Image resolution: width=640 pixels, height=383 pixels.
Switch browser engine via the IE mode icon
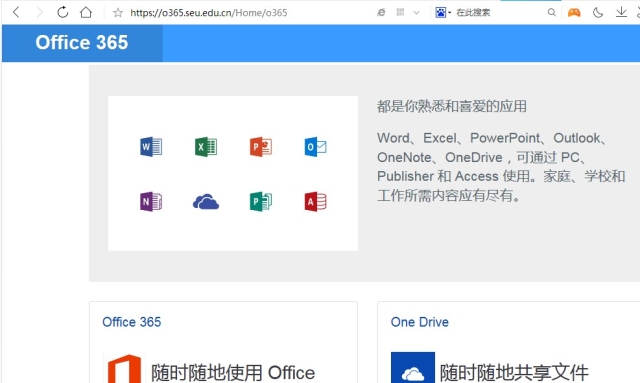[x=381, y=12]
